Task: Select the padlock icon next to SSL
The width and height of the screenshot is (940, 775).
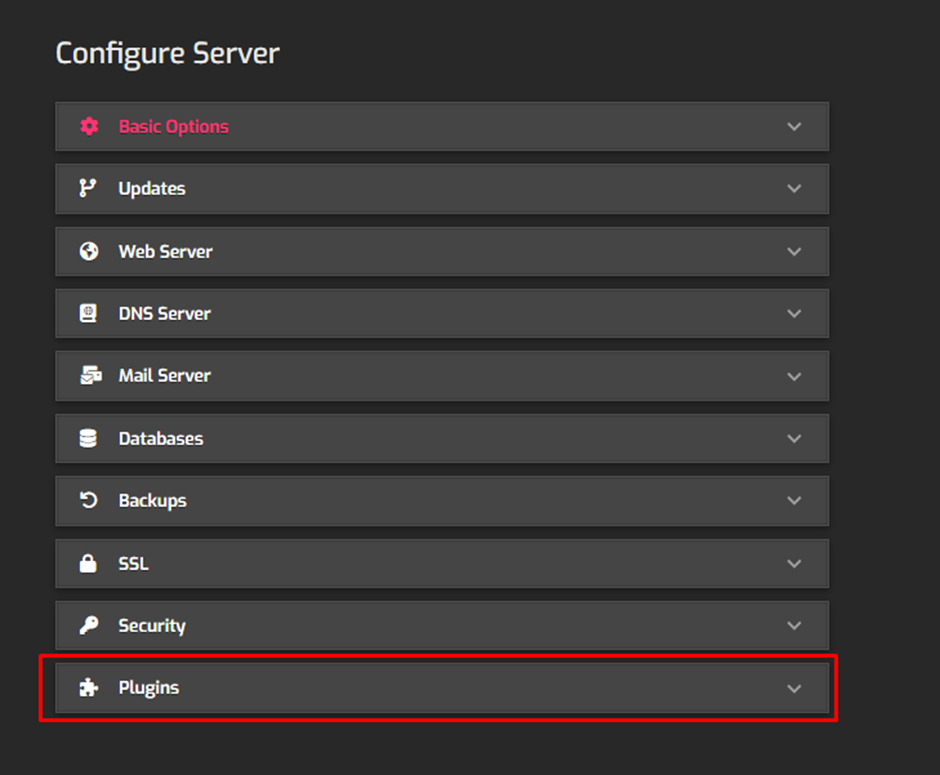Action: (x=89, y=563)
